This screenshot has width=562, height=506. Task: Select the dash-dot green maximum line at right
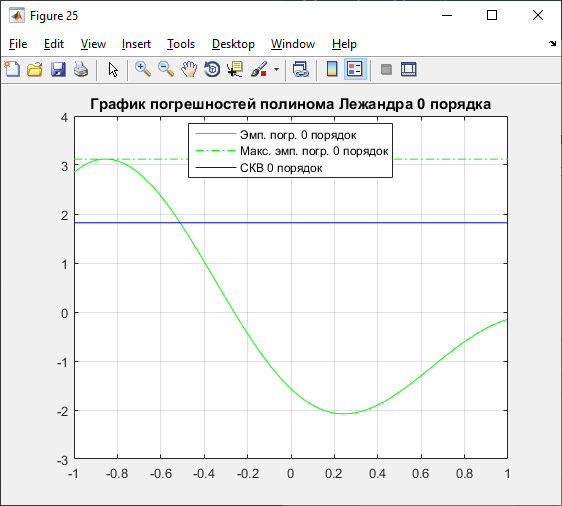(x=450, y=159)
